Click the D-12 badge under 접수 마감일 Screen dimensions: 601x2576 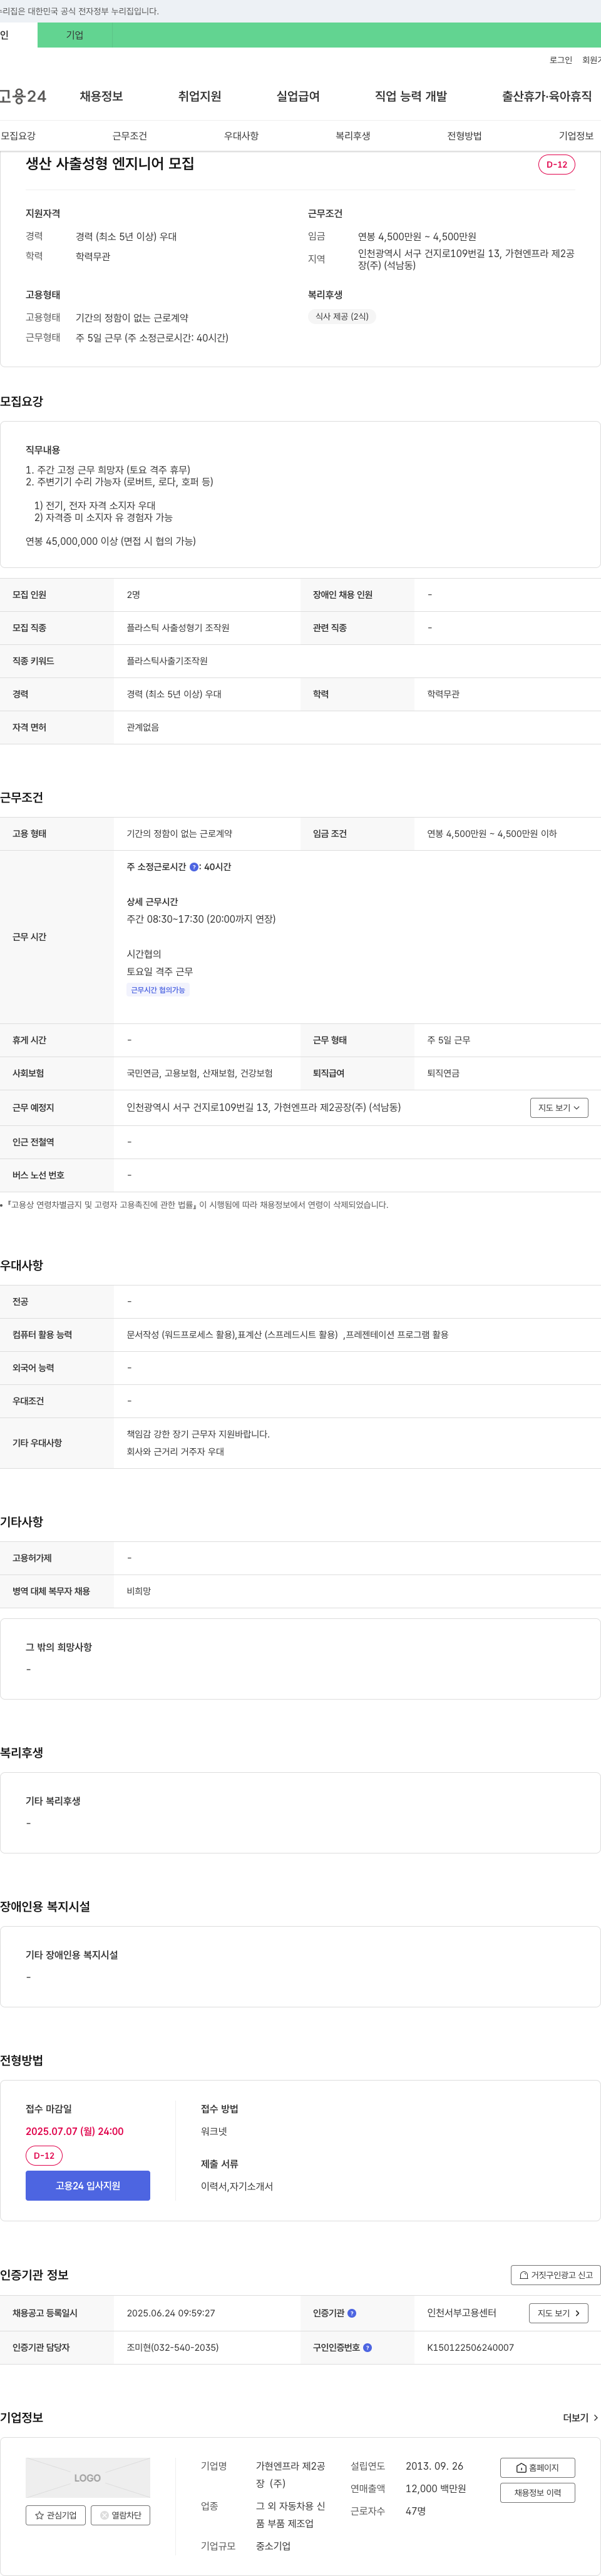[x=44, y=2155]
